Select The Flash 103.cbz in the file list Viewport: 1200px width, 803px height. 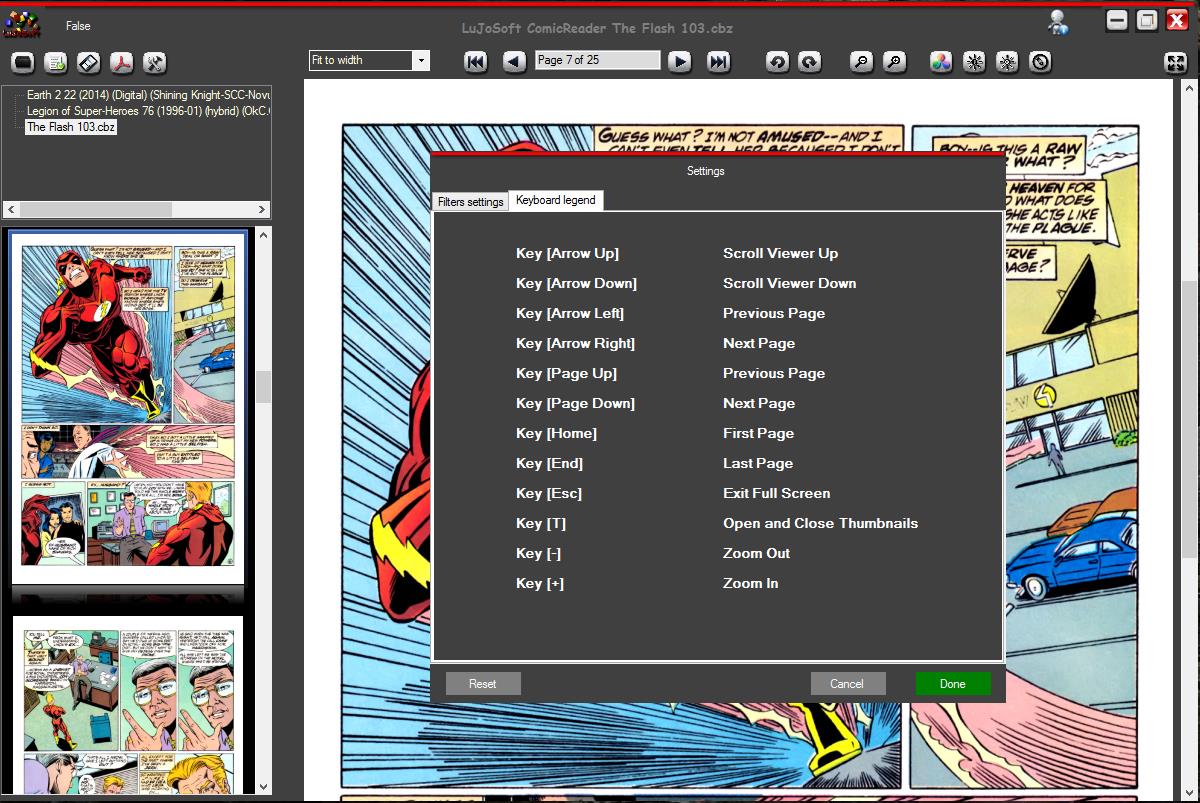[x=71, y=127]
